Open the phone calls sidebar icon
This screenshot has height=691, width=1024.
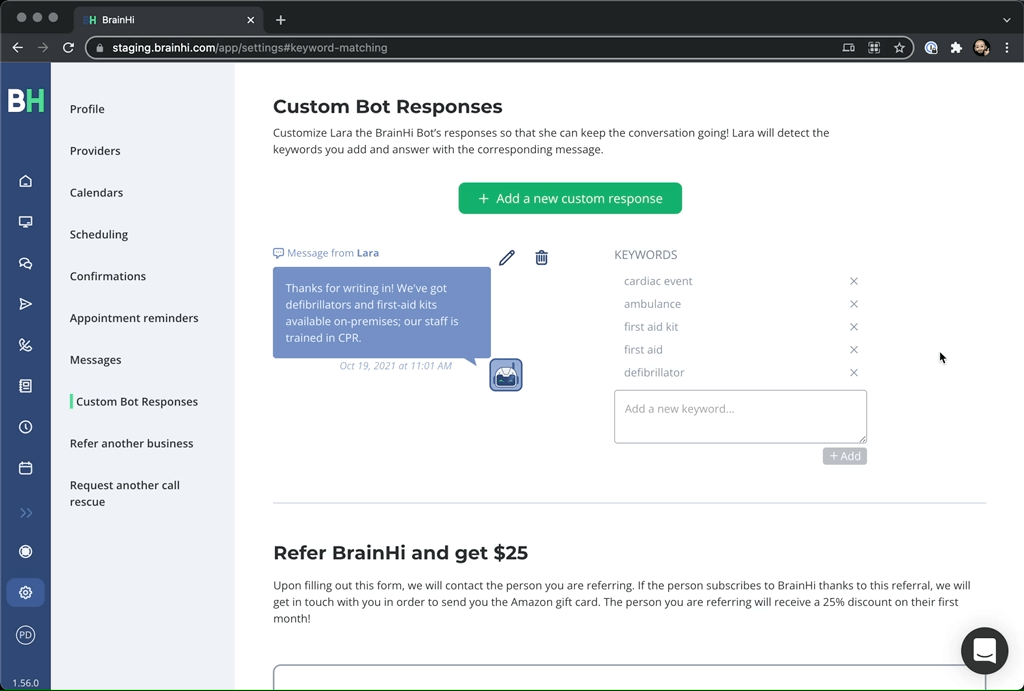(x=25, y=345)
